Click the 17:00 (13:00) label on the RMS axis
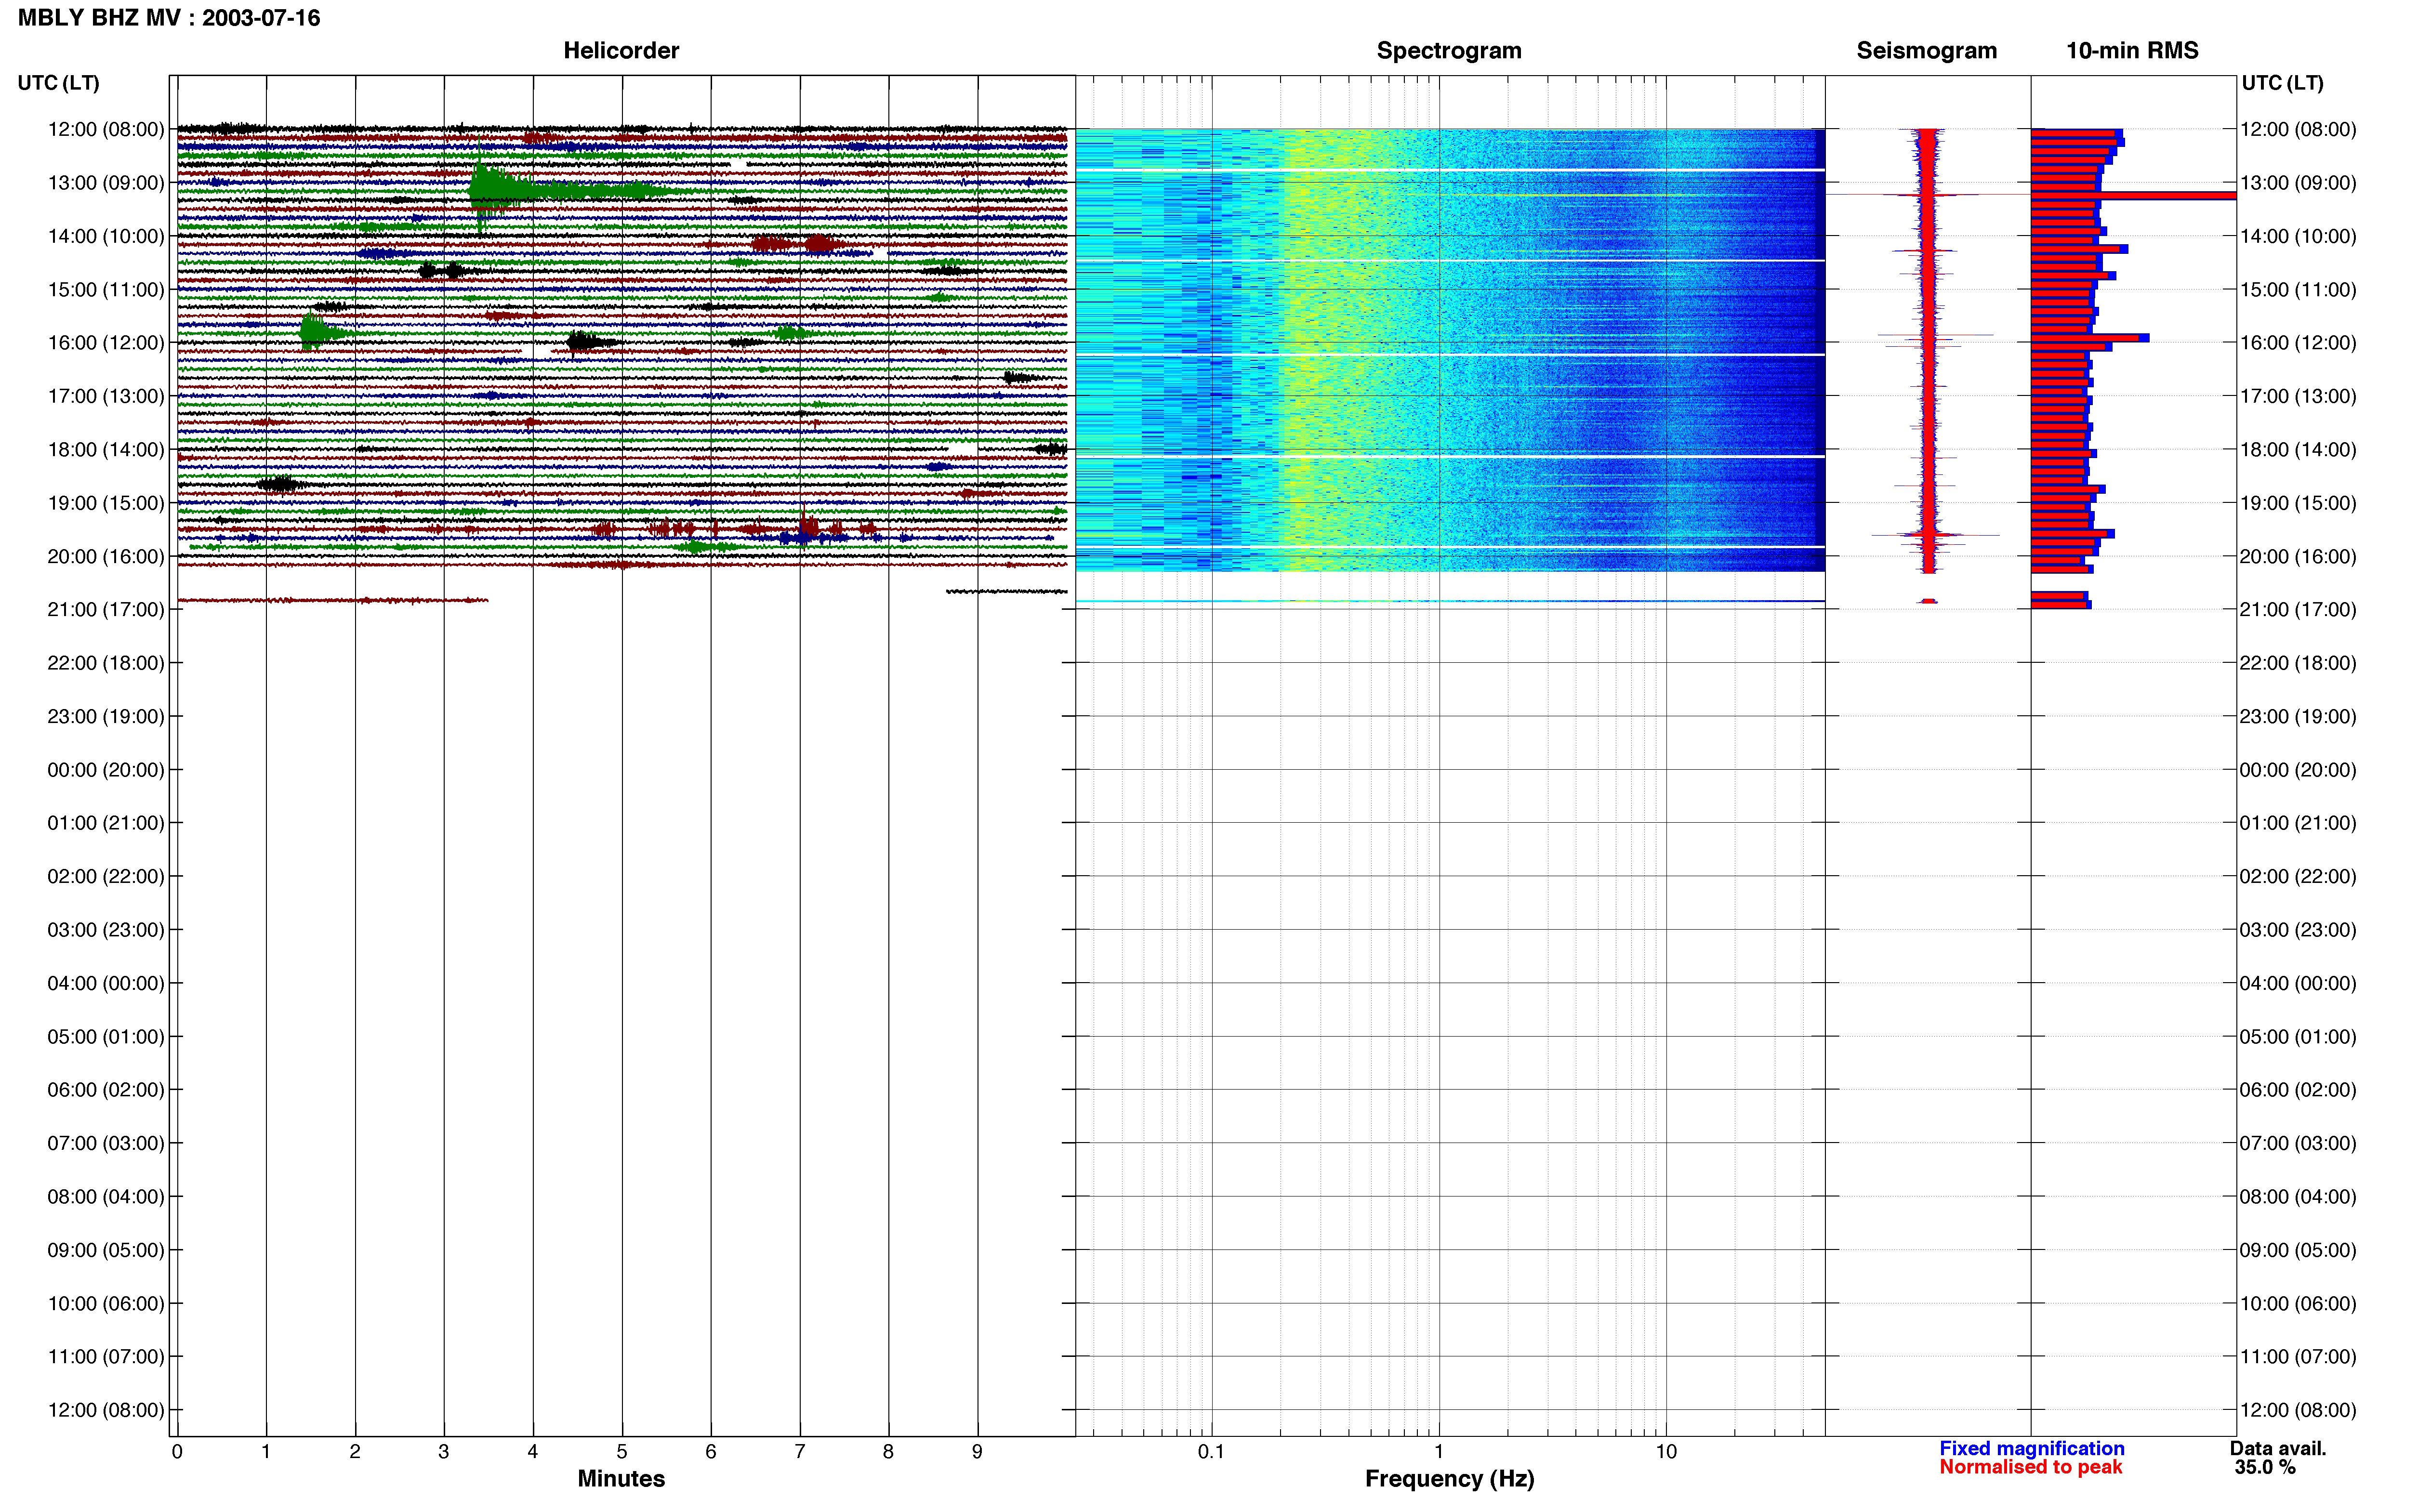2418x1512 pixels. (x=2298, y=396)
